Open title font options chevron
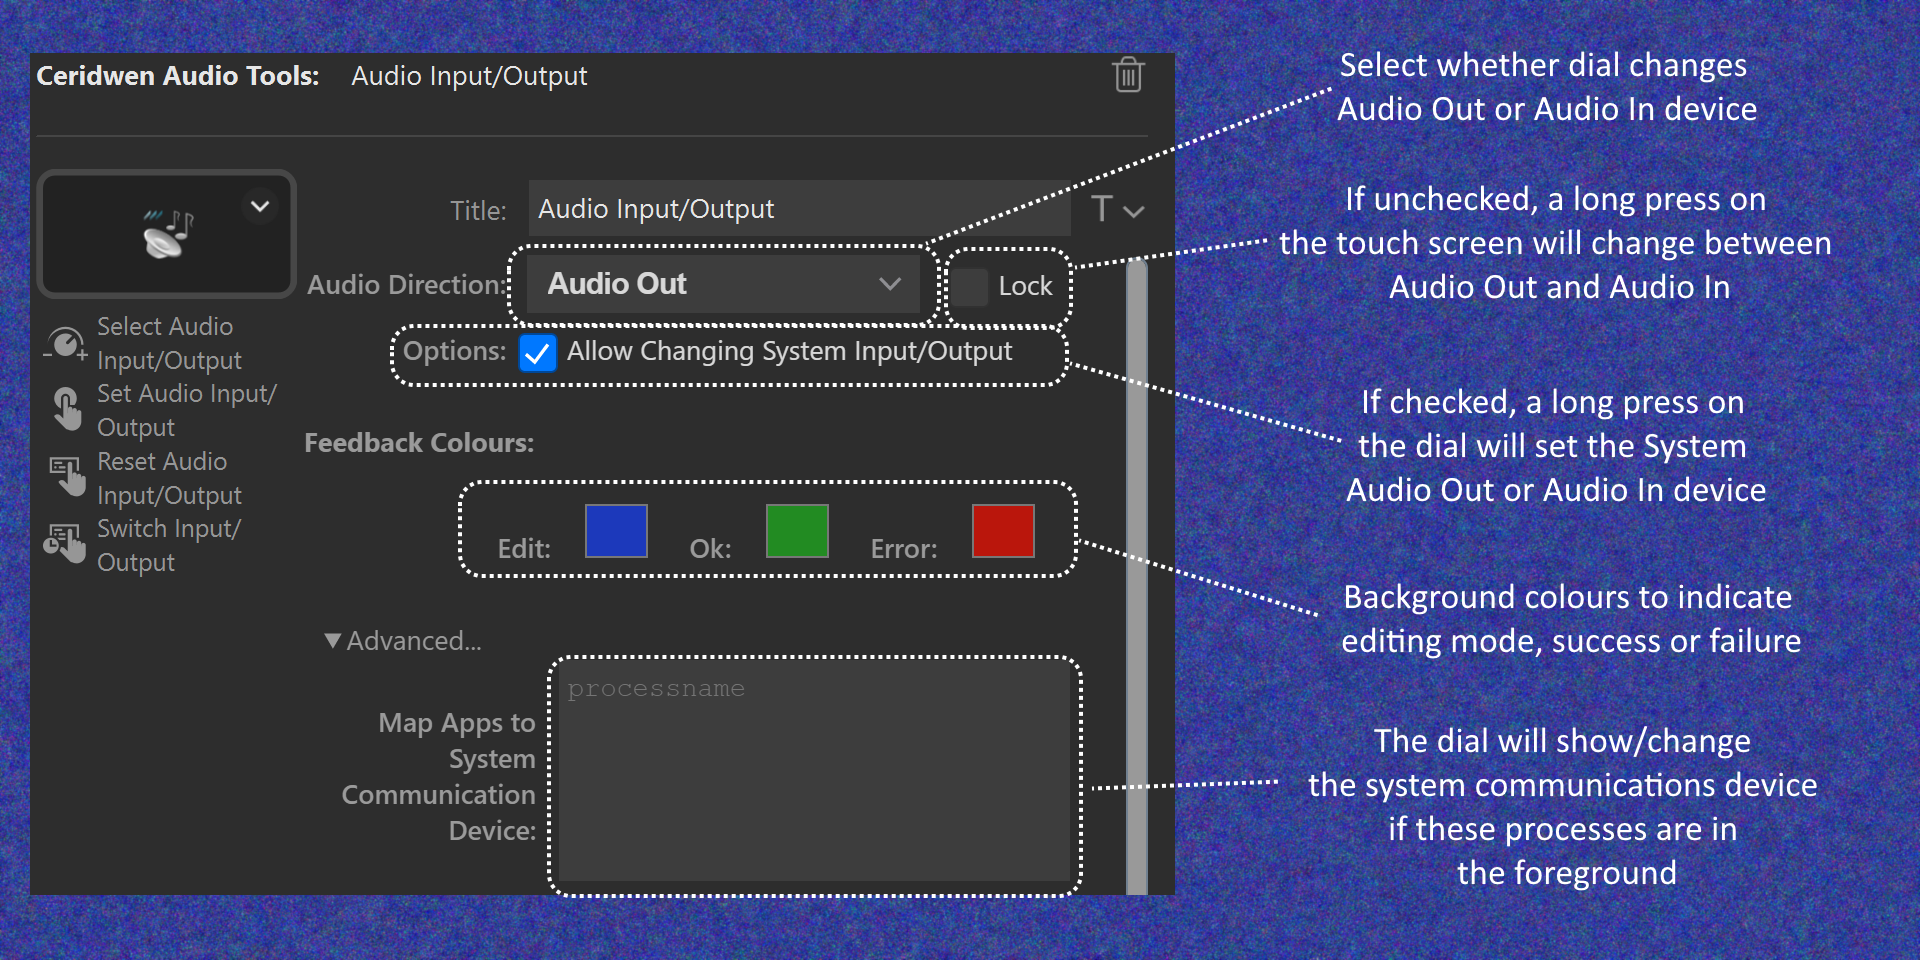The width and height of the screenshot is (1920, 960). click(1134, 212)
